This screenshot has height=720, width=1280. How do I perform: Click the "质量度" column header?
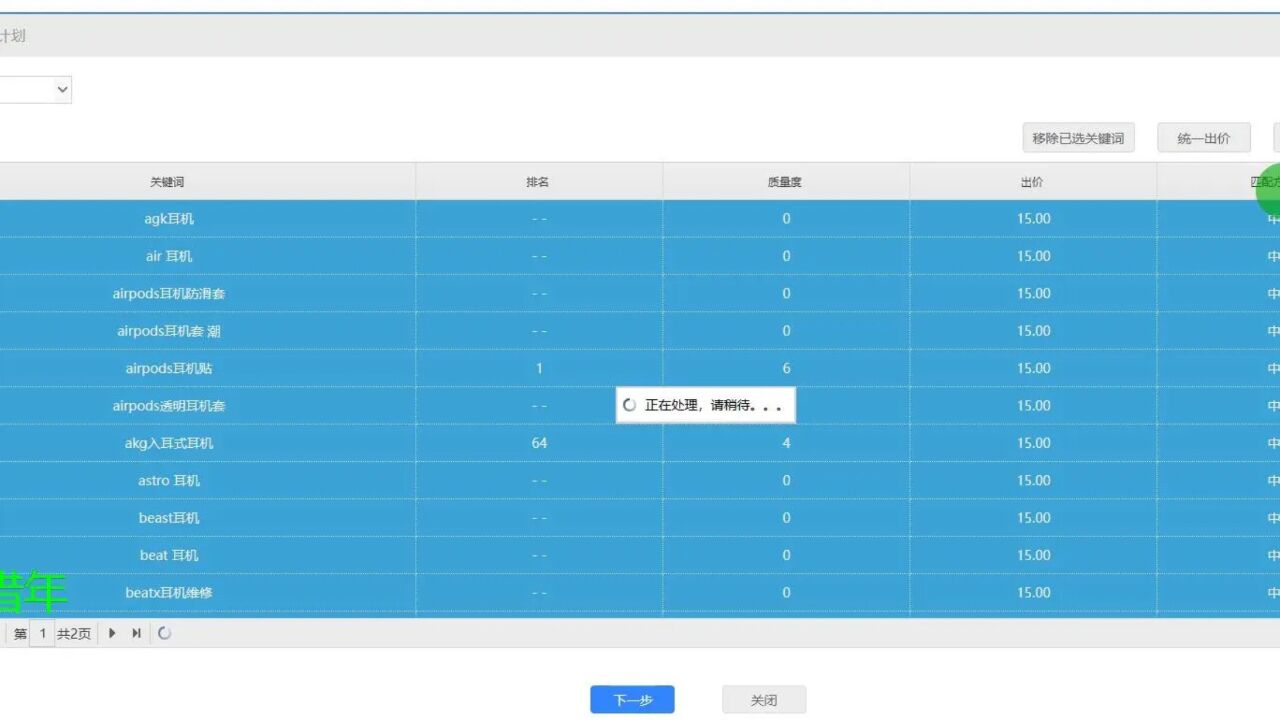[786, 180]
